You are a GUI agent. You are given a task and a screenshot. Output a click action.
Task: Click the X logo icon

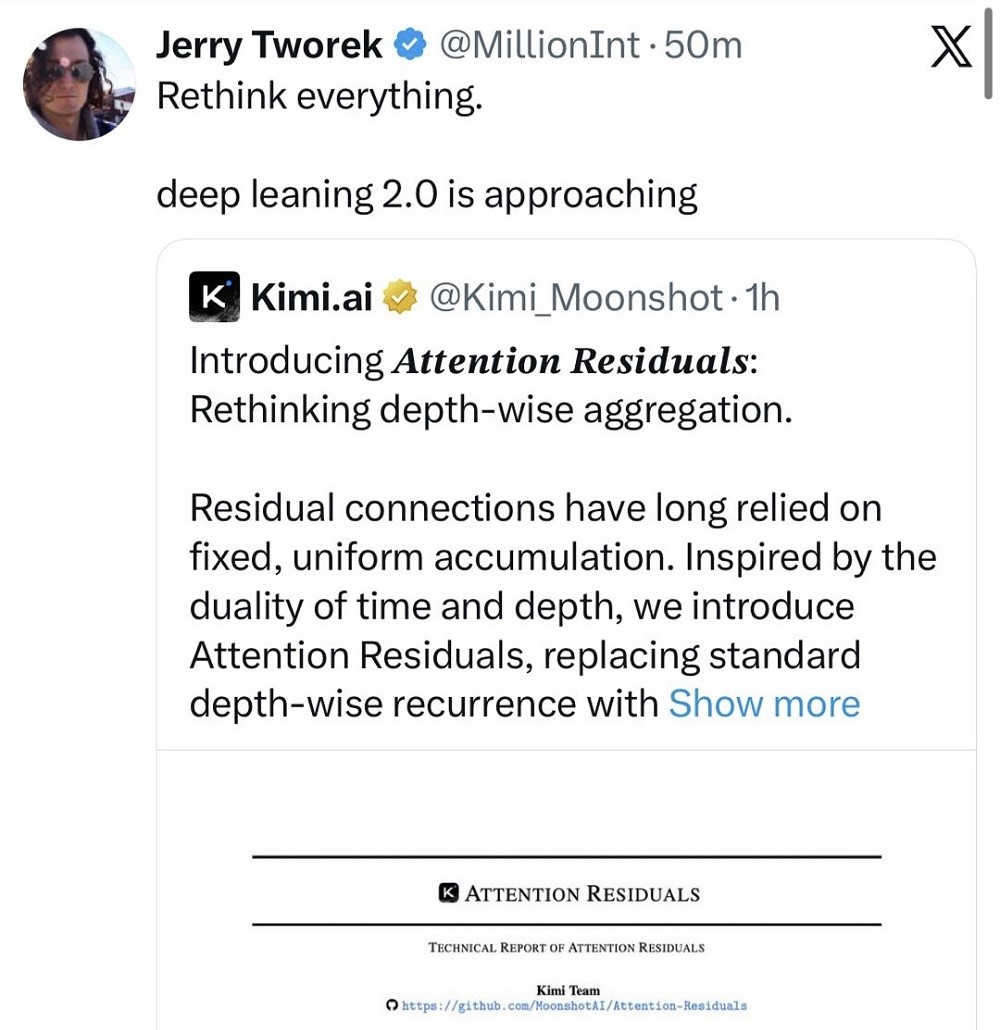point(950,47)
